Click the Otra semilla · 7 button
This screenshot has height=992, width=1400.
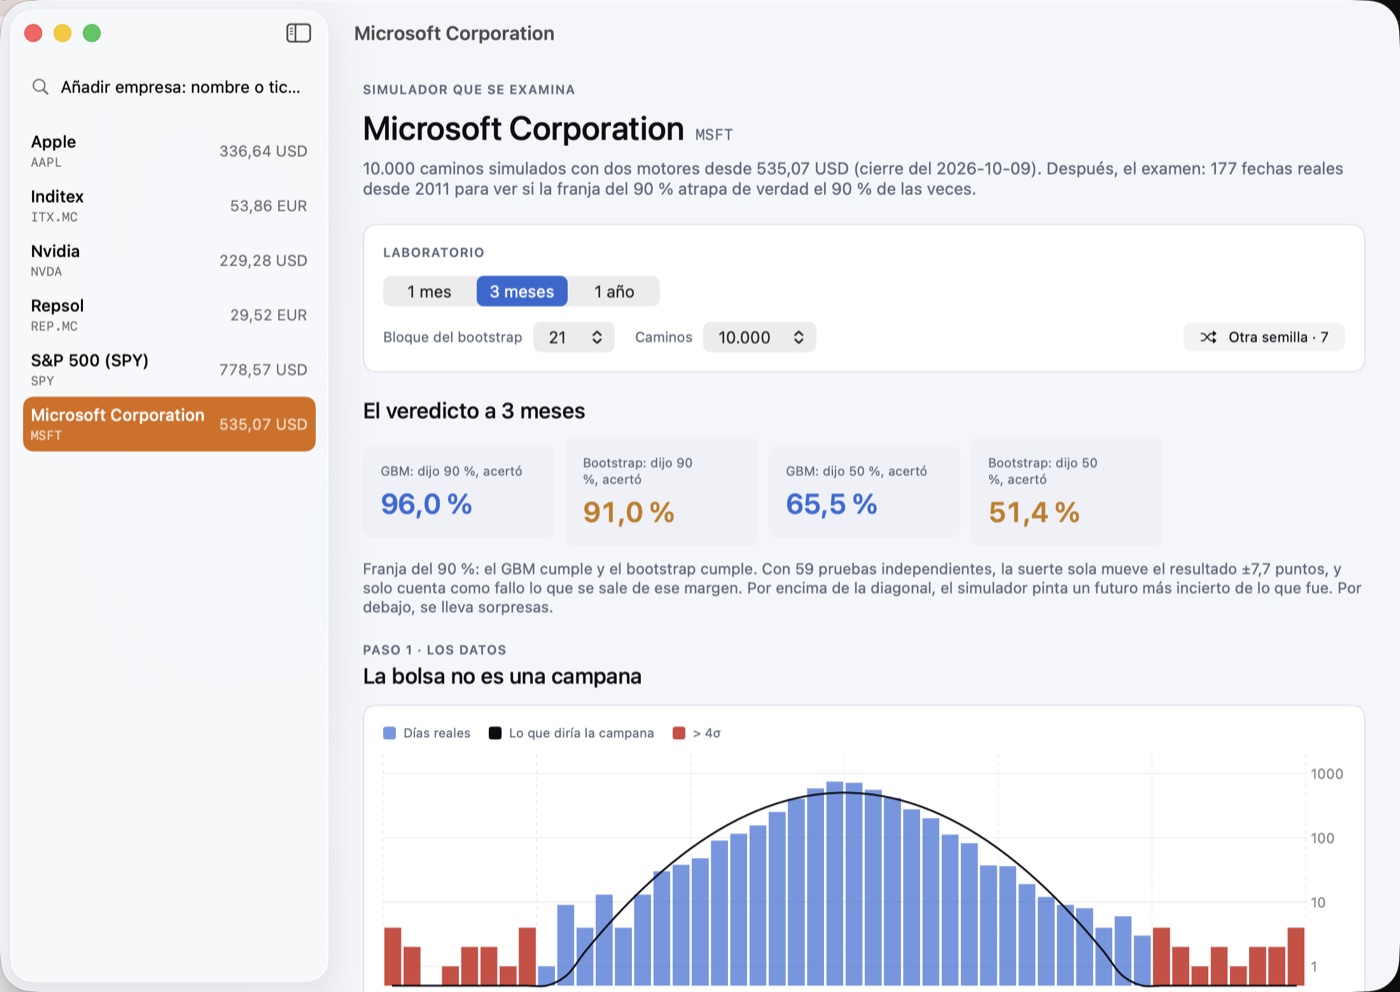[x=1264, y=337]
